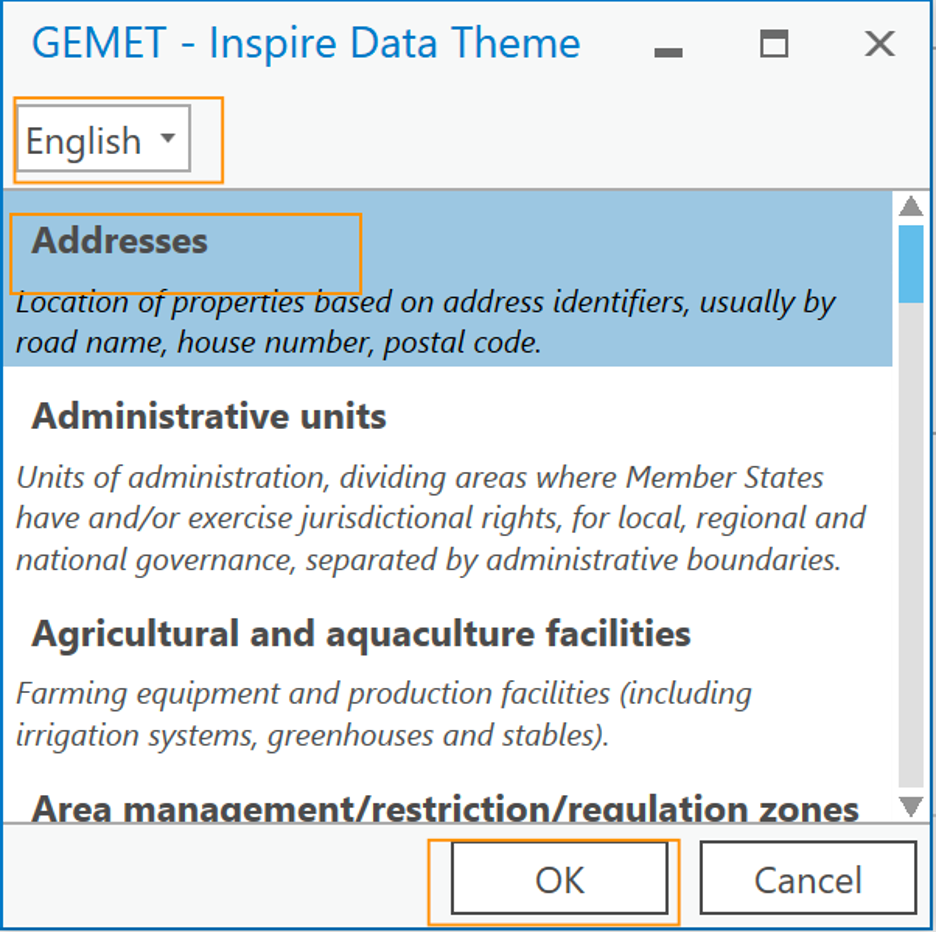Screen dimensions: 936x932
Task: Confirm selection with the OK button
Action: 557,879
